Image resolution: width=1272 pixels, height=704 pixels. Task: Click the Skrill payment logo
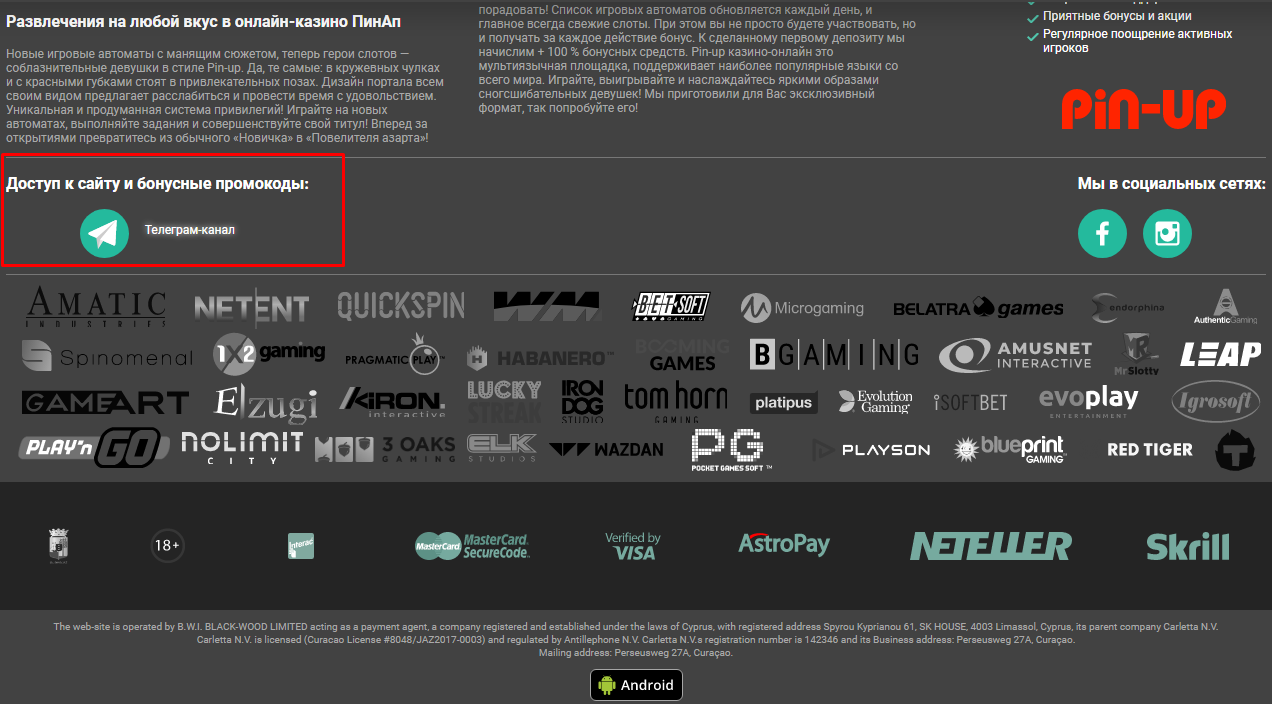[x=1188, y=546]
